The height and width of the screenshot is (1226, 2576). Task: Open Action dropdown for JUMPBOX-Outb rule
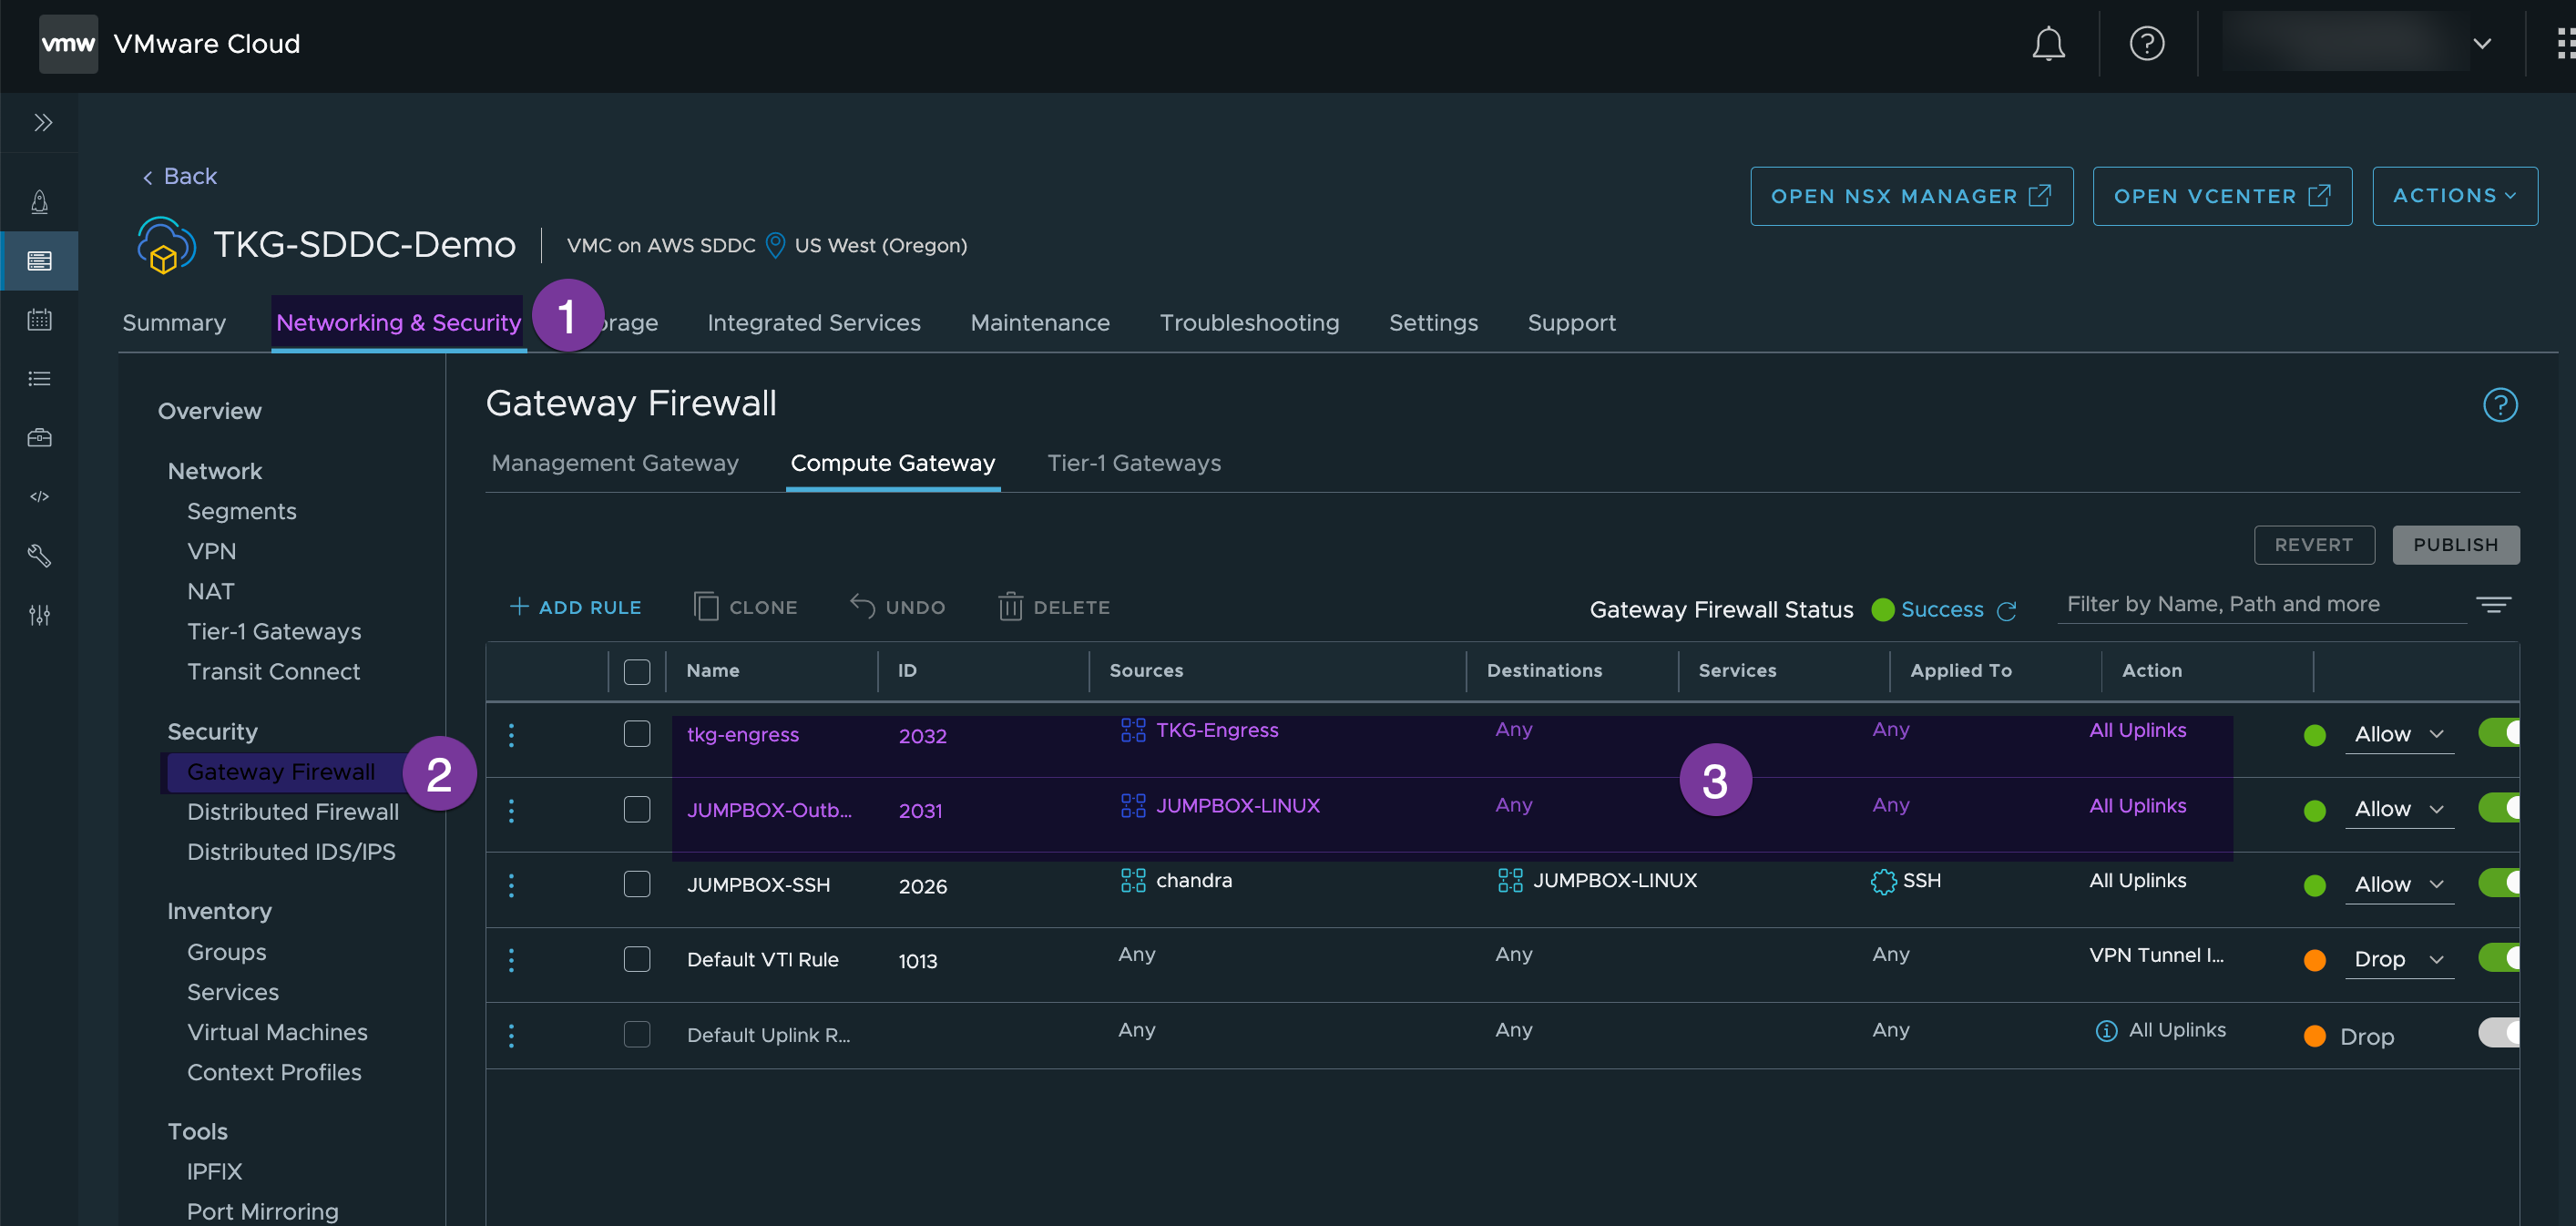pos(2399,810)
